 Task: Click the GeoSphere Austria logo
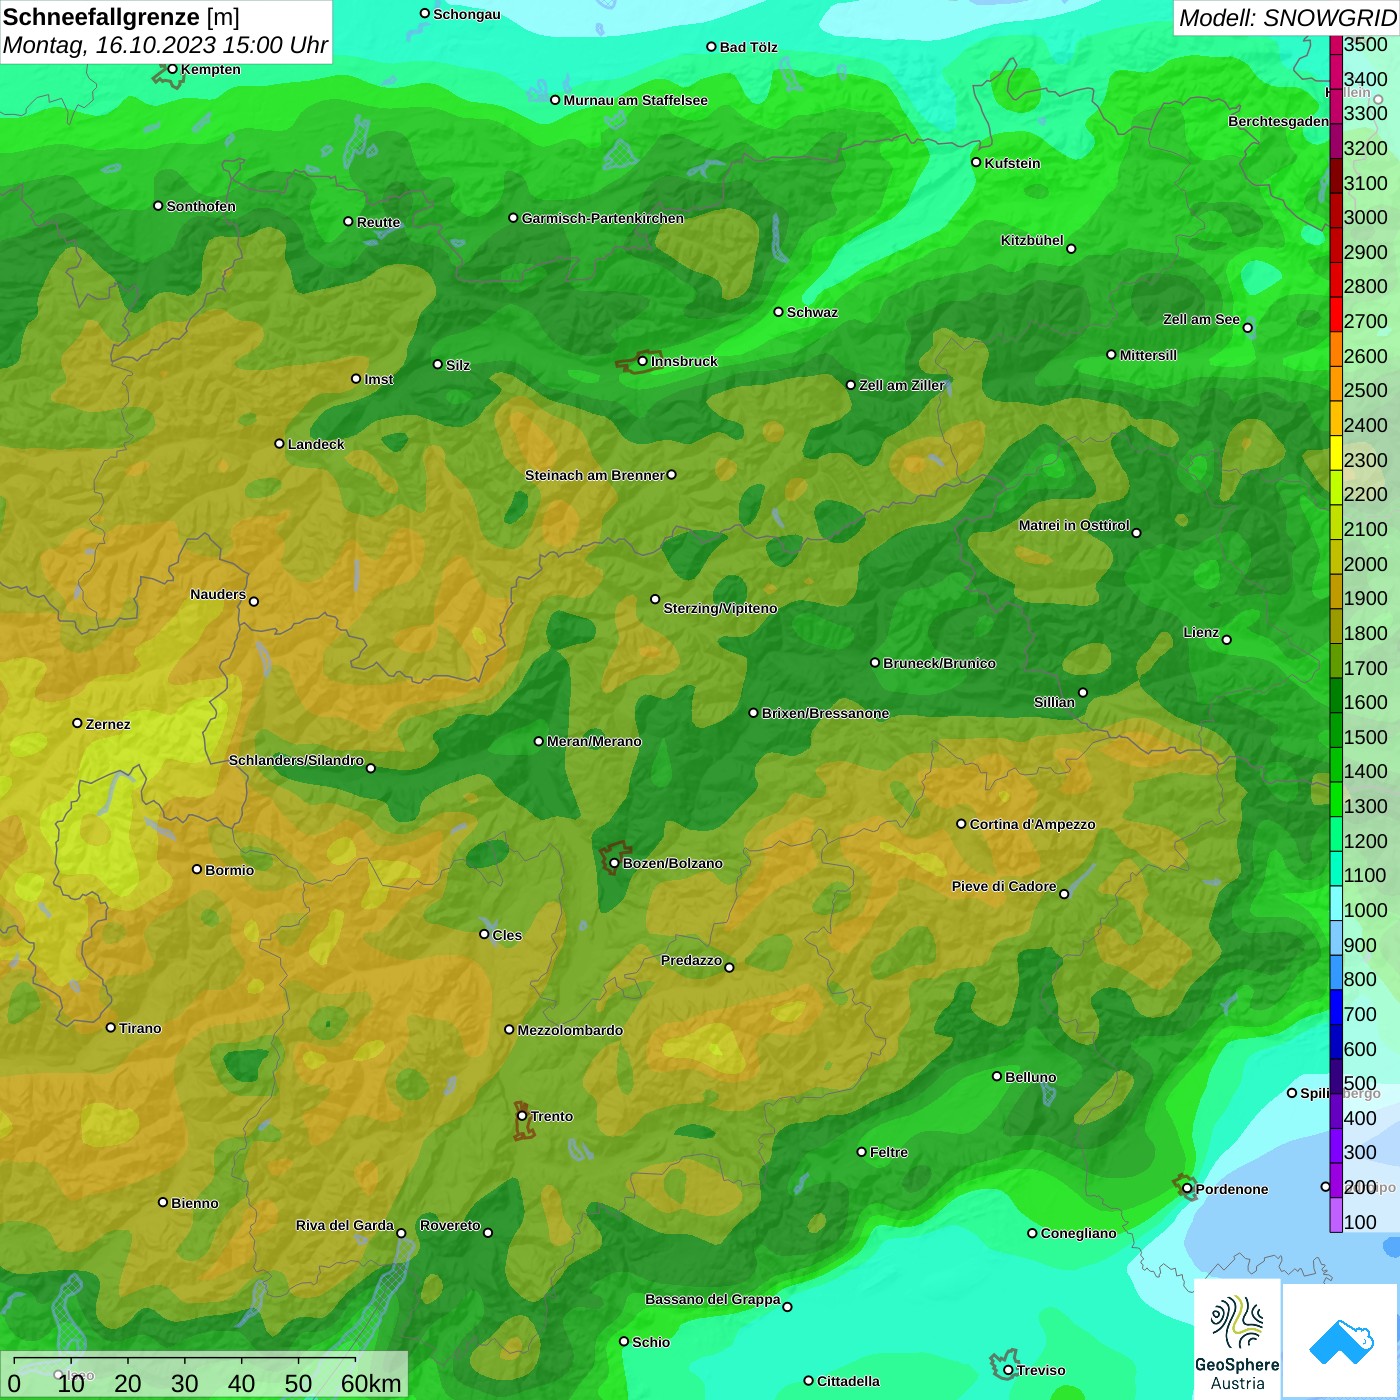point(1237,1340)
